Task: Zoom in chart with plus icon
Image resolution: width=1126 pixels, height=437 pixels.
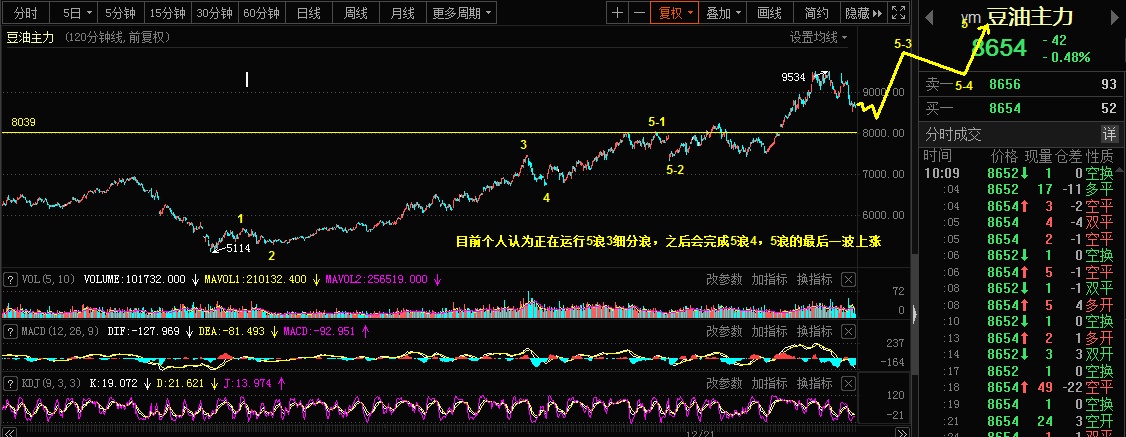Action: (x=617, y=13)
